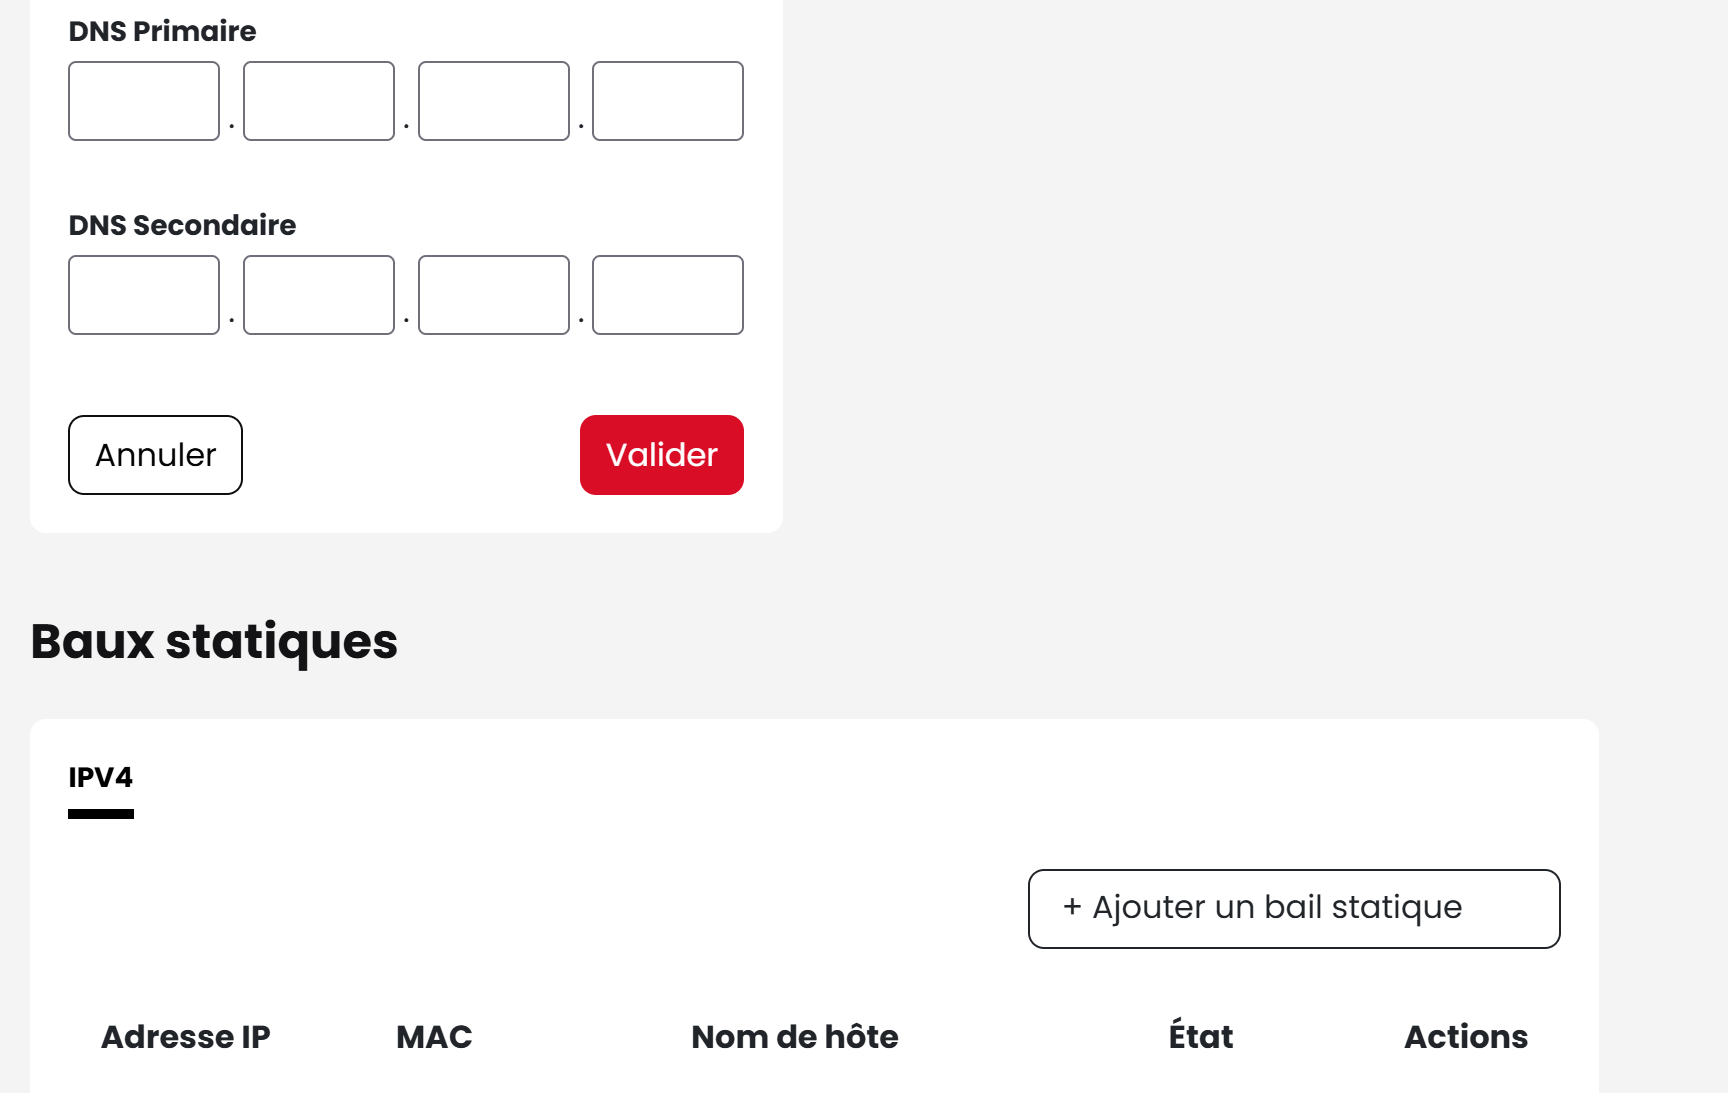Viewport: 1728px width, 1093px height.
Task: Switch to the IPV4 tab
Action: pyautogui.click(x=101, y=778)
